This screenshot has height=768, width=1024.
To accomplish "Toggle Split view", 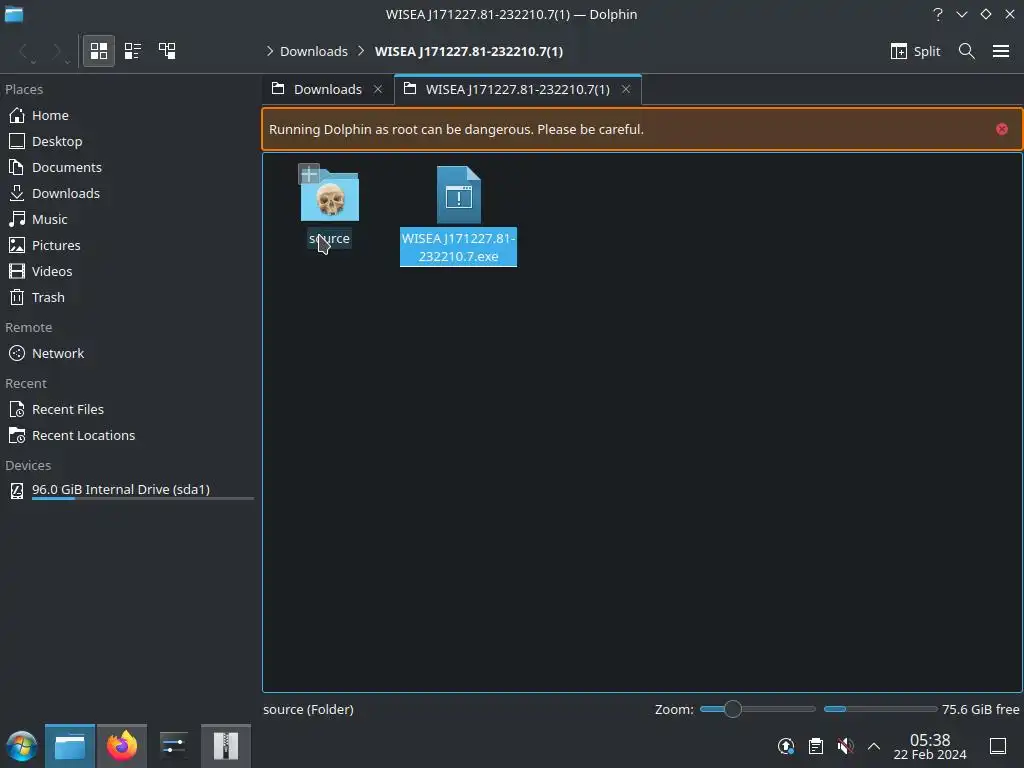I will pos(915,51).
